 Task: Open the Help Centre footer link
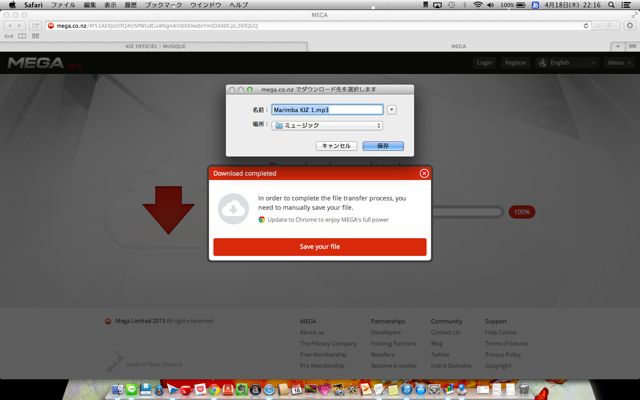(x=500, y=332)
